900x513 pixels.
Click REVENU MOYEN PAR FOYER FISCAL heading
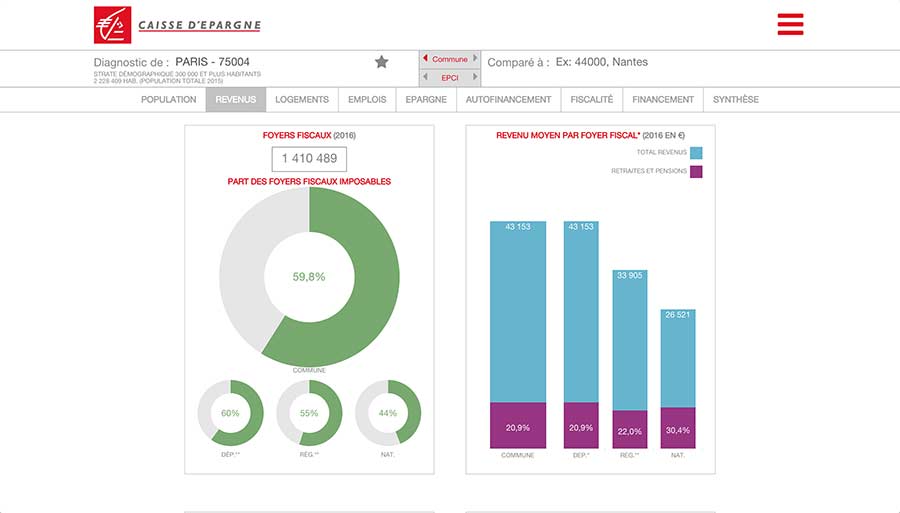click(590, 135)
